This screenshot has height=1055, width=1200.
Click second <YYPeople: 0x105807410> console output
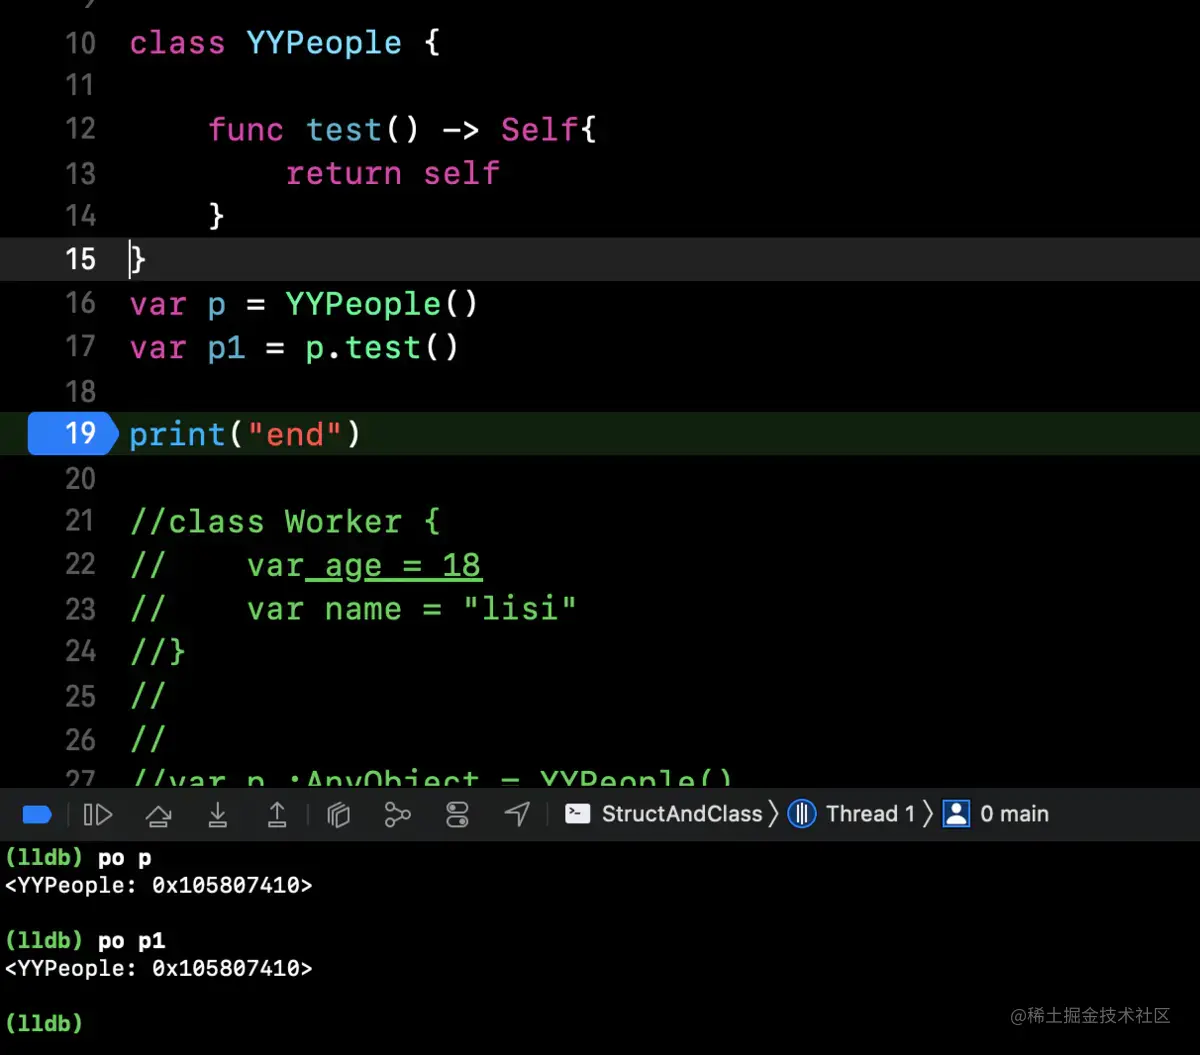point(158,968)
